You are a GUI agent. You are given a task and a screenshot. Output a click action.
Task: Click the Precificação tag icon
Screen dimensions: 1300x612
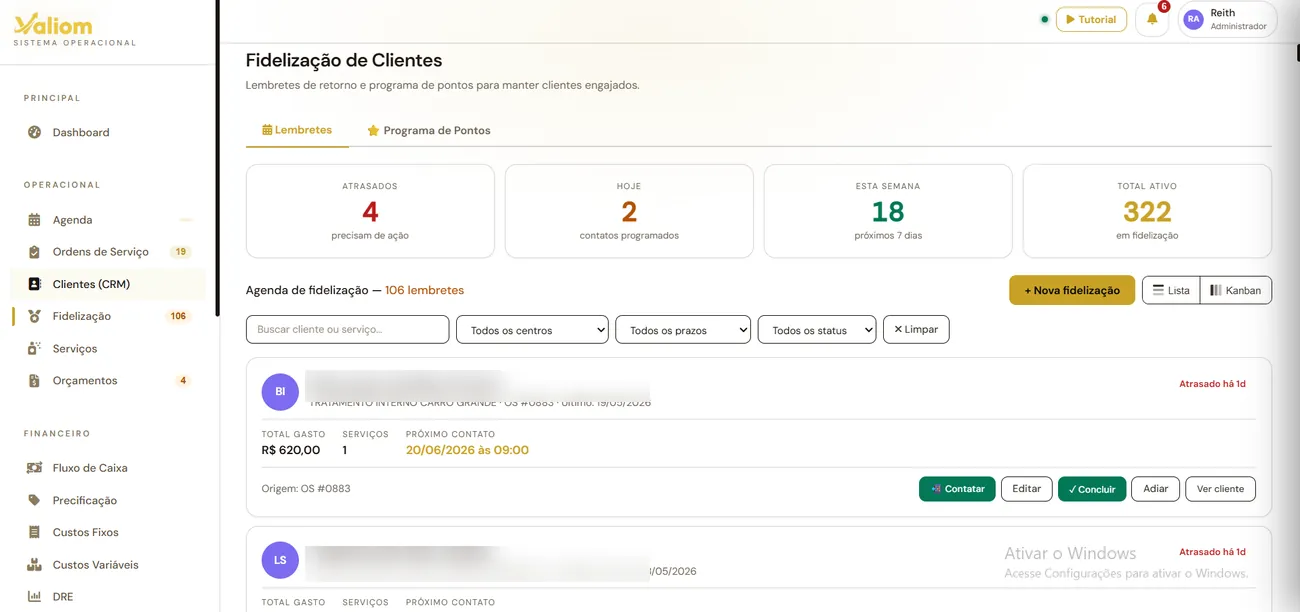34,500
